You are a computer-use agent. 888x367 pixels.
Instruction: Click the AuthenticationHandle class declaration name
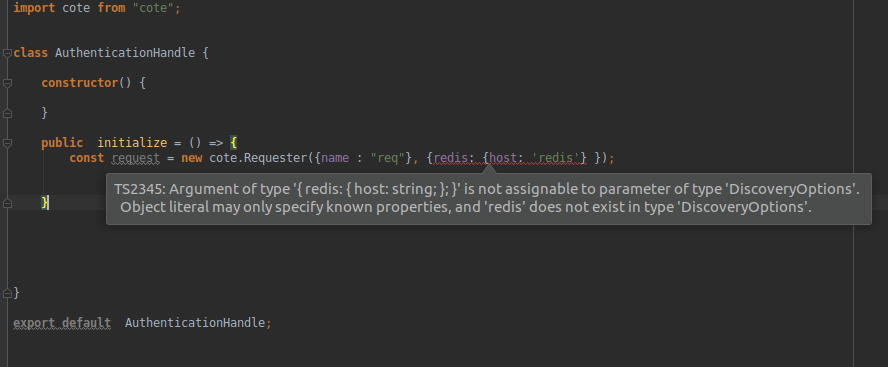[125, 53]
